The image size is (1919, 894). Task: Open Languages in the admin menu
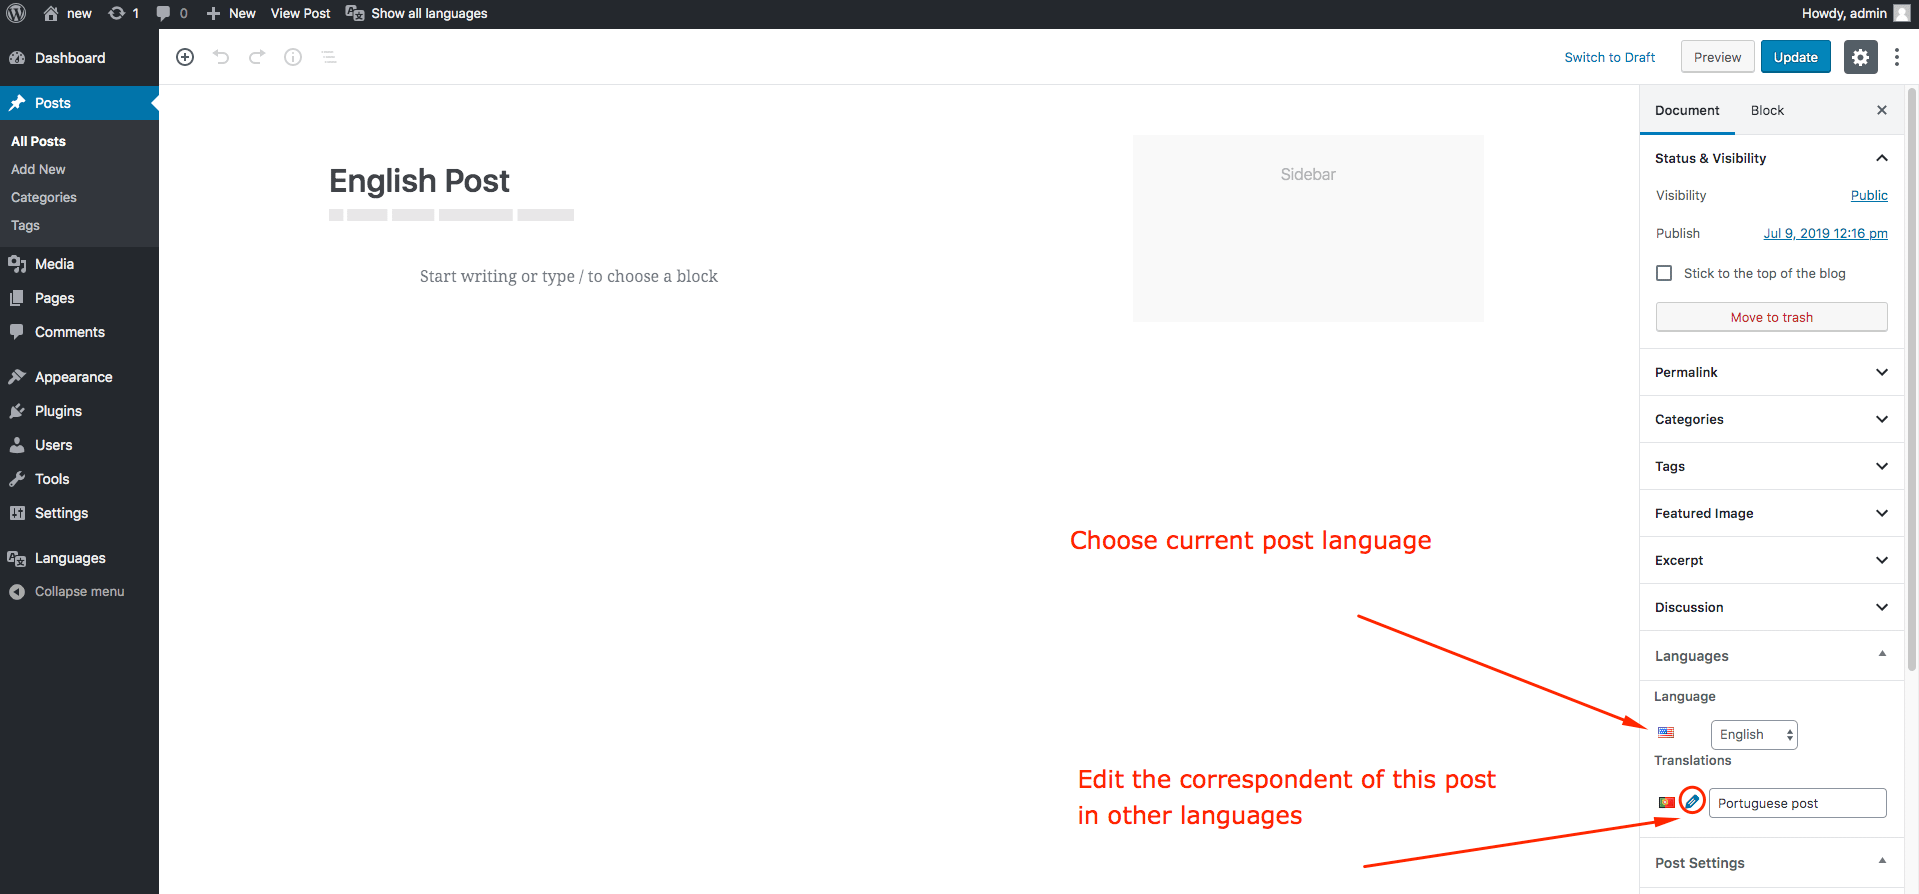(70, 558)
